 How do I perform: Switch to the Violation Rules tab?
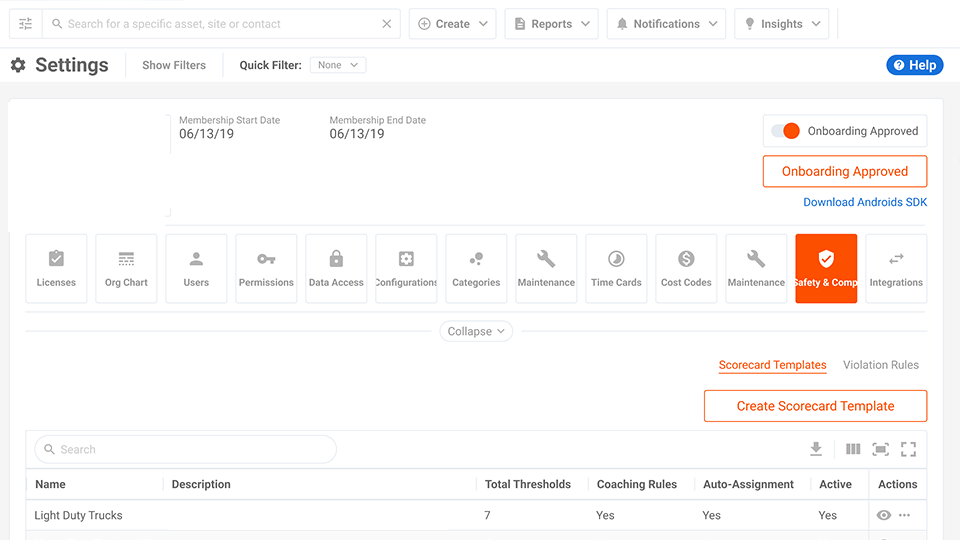click(880, 365)
